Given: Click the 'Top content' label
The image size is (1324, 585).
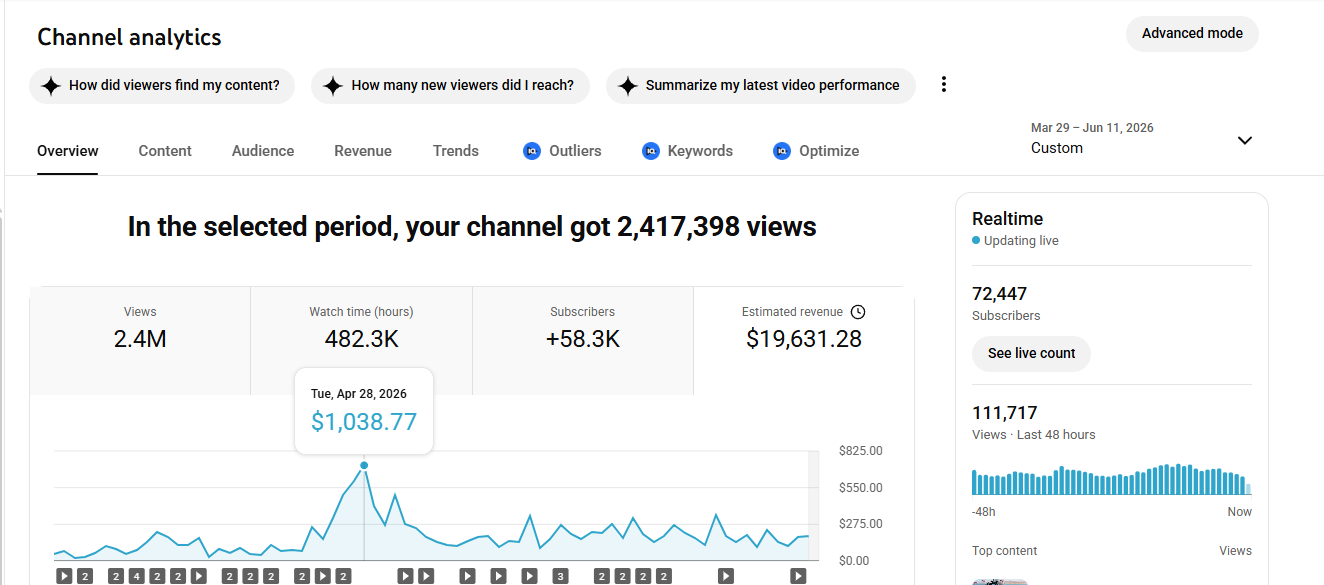Looking at the screenshot, I should (x=1005, y=551).
